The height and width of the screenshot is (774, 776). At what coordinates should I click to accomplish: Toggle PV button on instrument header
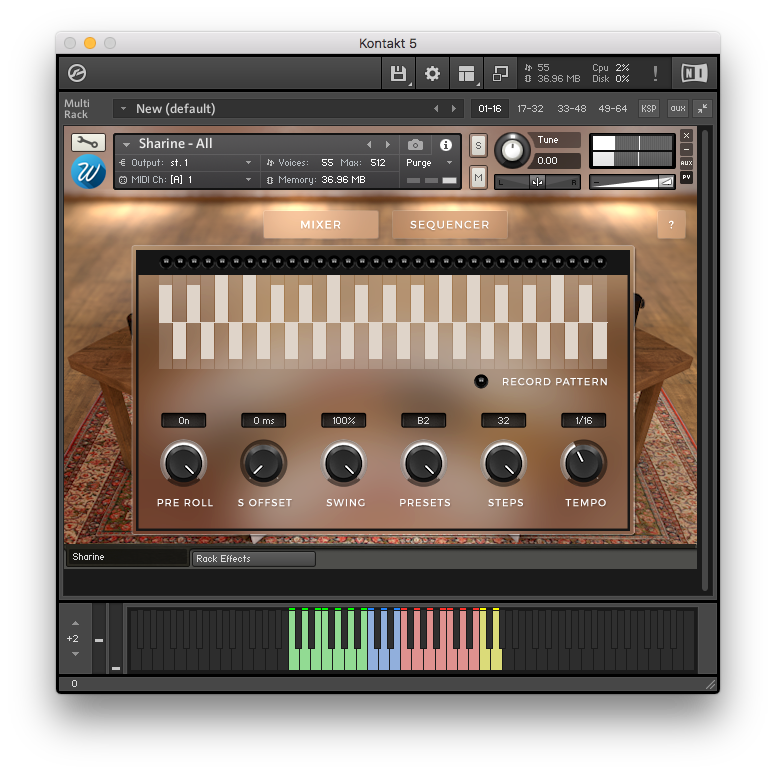tap(686, 177)
